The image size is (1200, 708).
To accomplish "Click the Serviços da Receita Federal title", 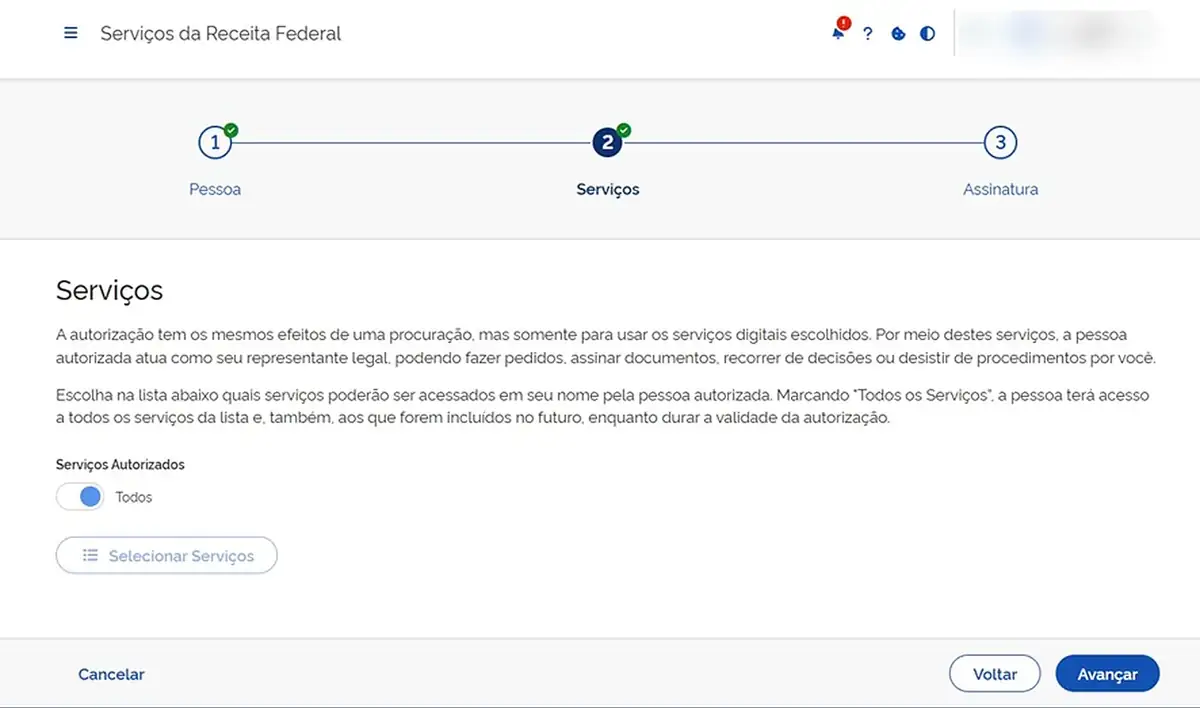I will coord(221,33).
